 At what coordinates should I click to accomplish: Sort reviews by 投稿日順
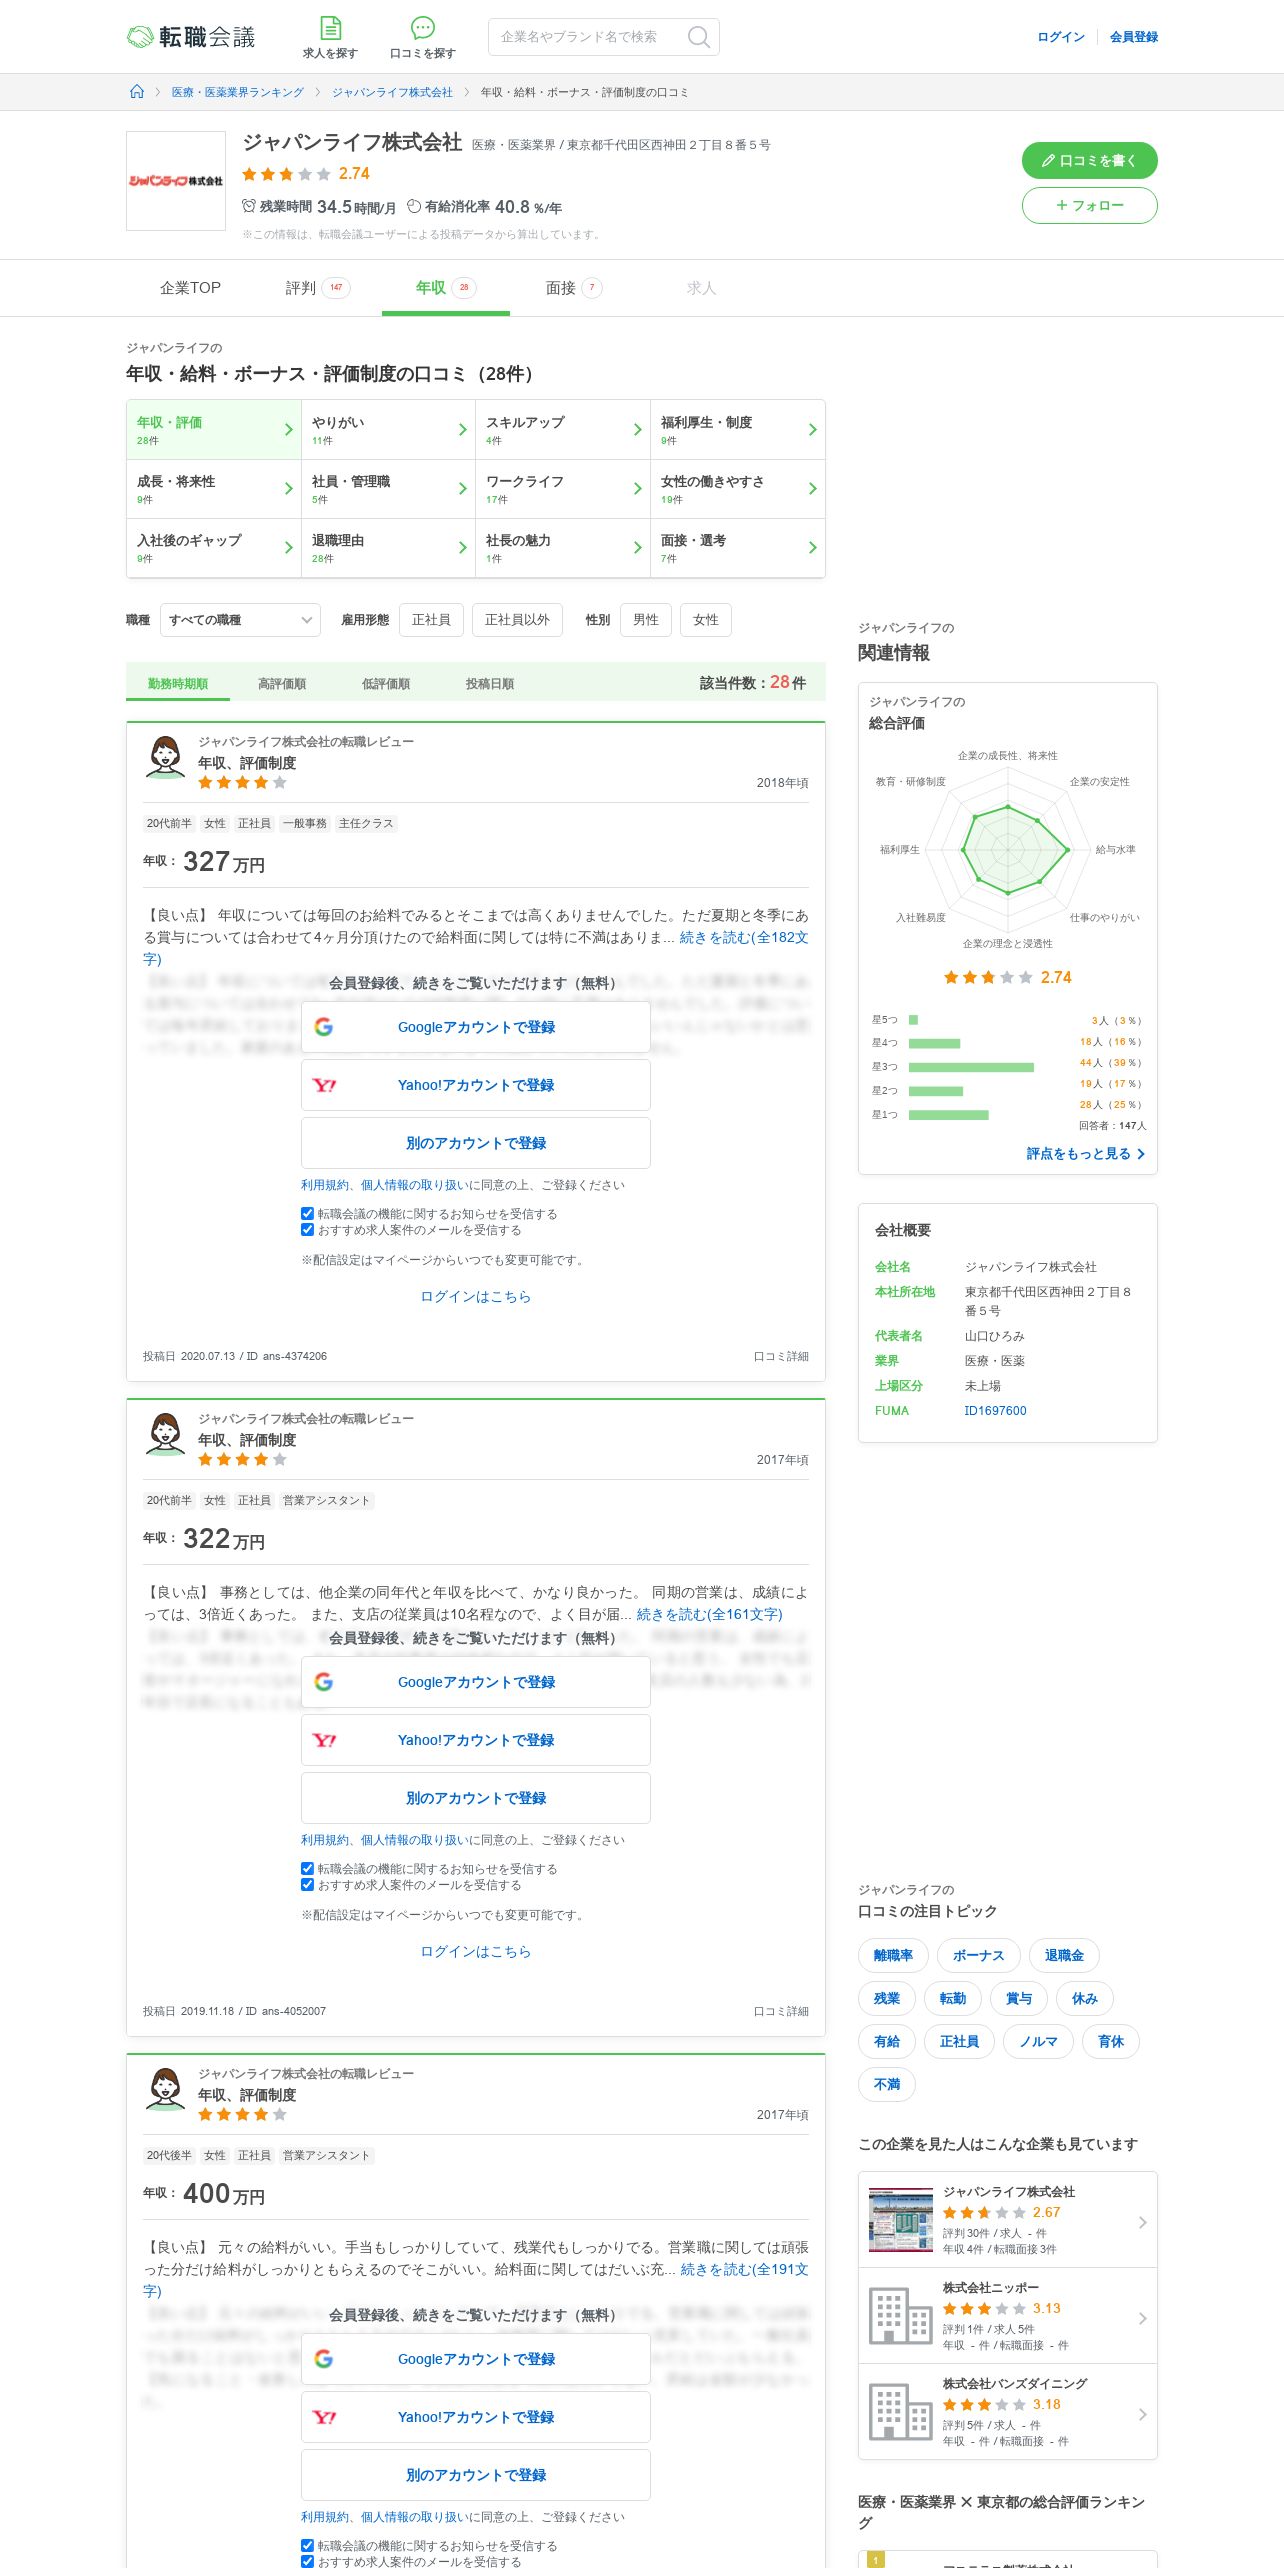(490, 684)
